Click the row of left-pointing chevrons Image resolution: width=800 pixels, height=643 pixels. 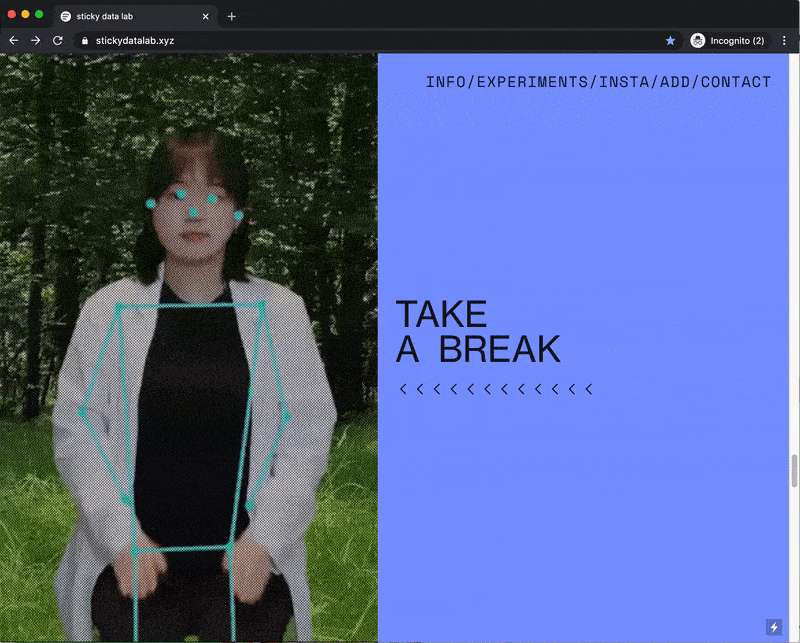pyautogui.click(x=496, y=389)
